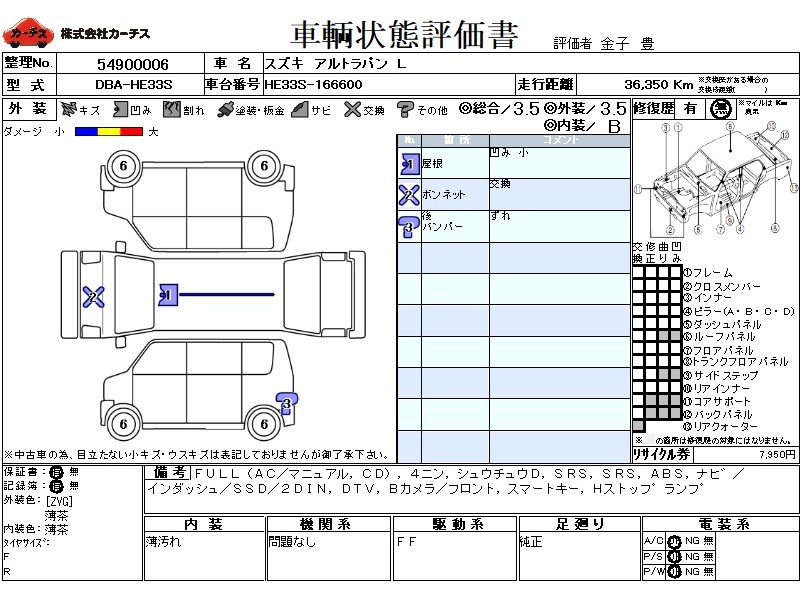
Task: Click the 整理No. field value 54900006
Action: click(x=133, y=64)
